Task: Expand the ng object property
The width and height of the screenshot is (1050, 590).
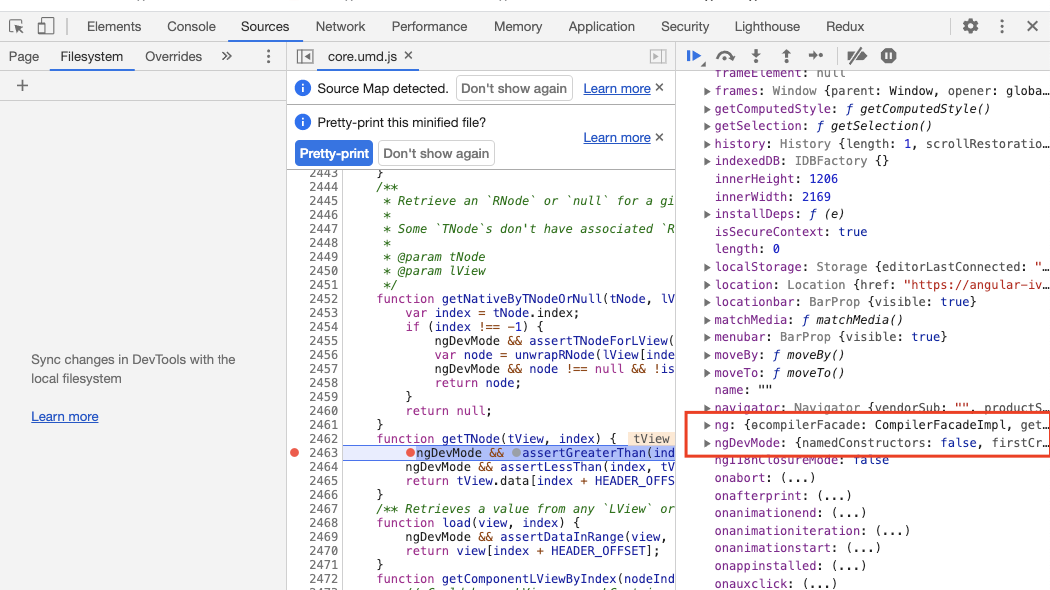Action: point(707,425)
